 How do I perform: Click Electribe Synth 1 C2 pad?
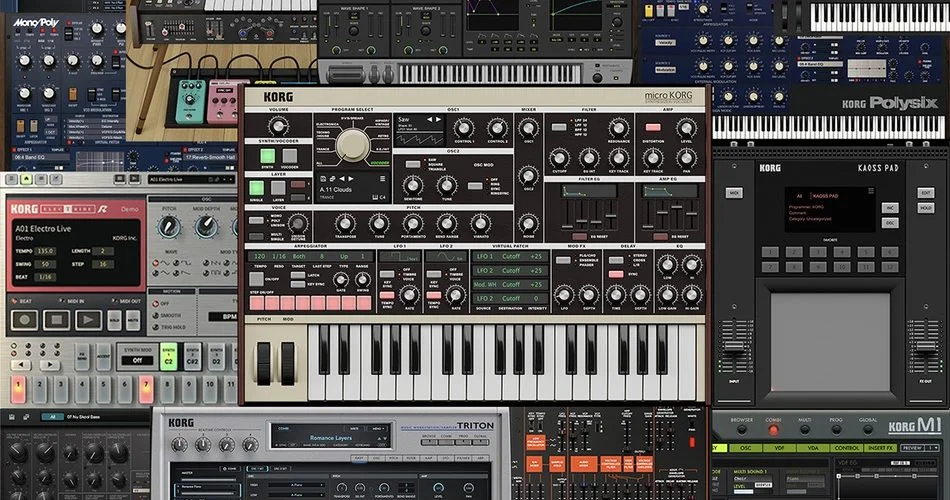(168, 356)
